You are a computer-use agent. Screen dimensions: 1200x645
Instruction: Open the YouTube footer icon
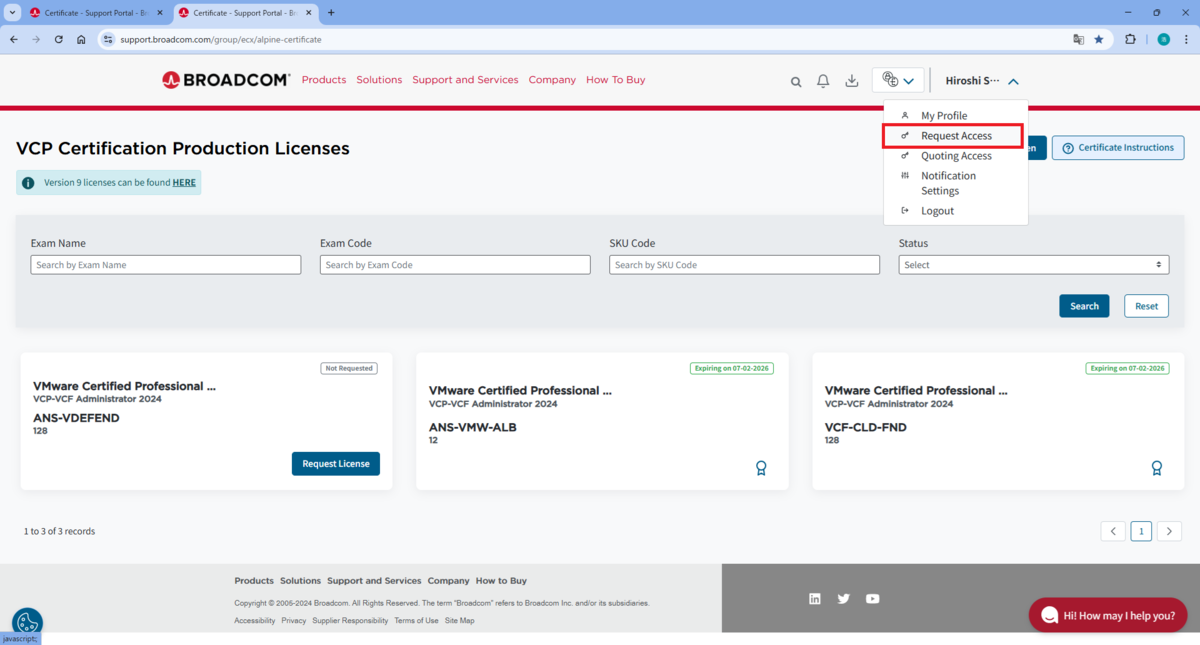point(873,599)
